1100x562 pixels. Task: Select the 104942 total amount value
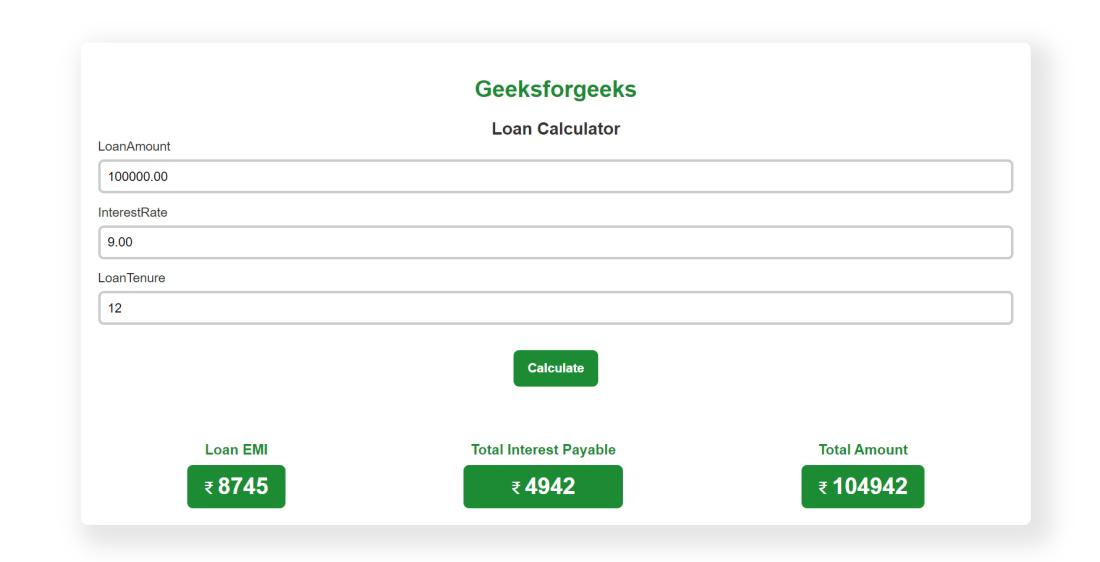870,486
